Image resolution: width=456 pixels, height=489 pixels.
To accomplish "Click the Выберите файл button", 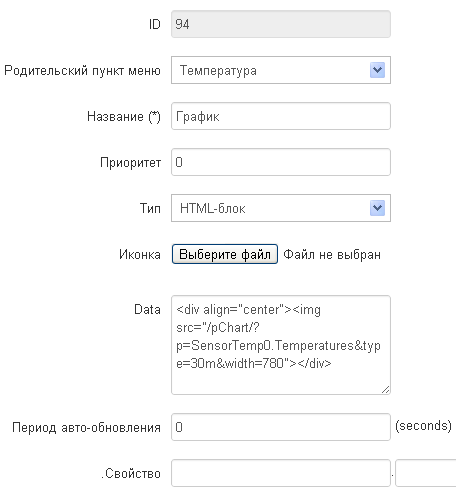I will (x=225, y=254).
